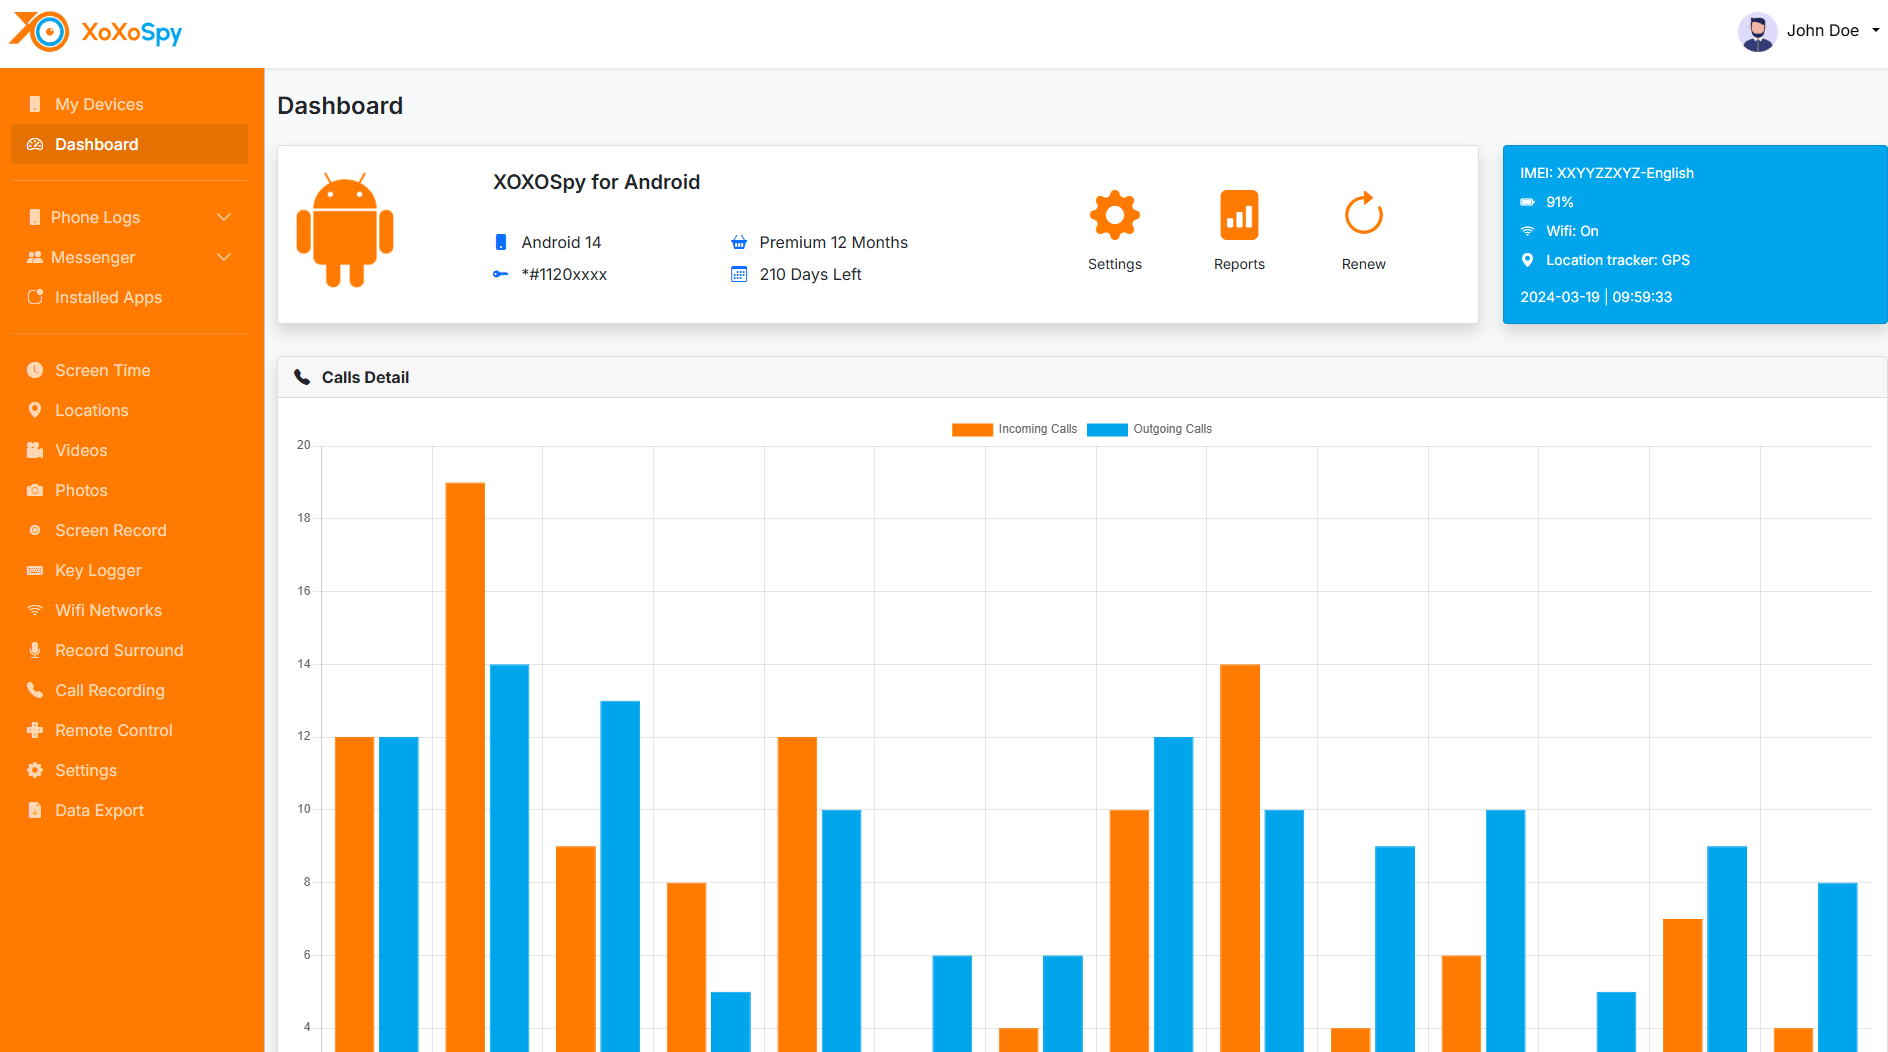Click the Locations pin icon
Screen dimensions: 1888x1052
pyautogui.click(x=35, y=410)
